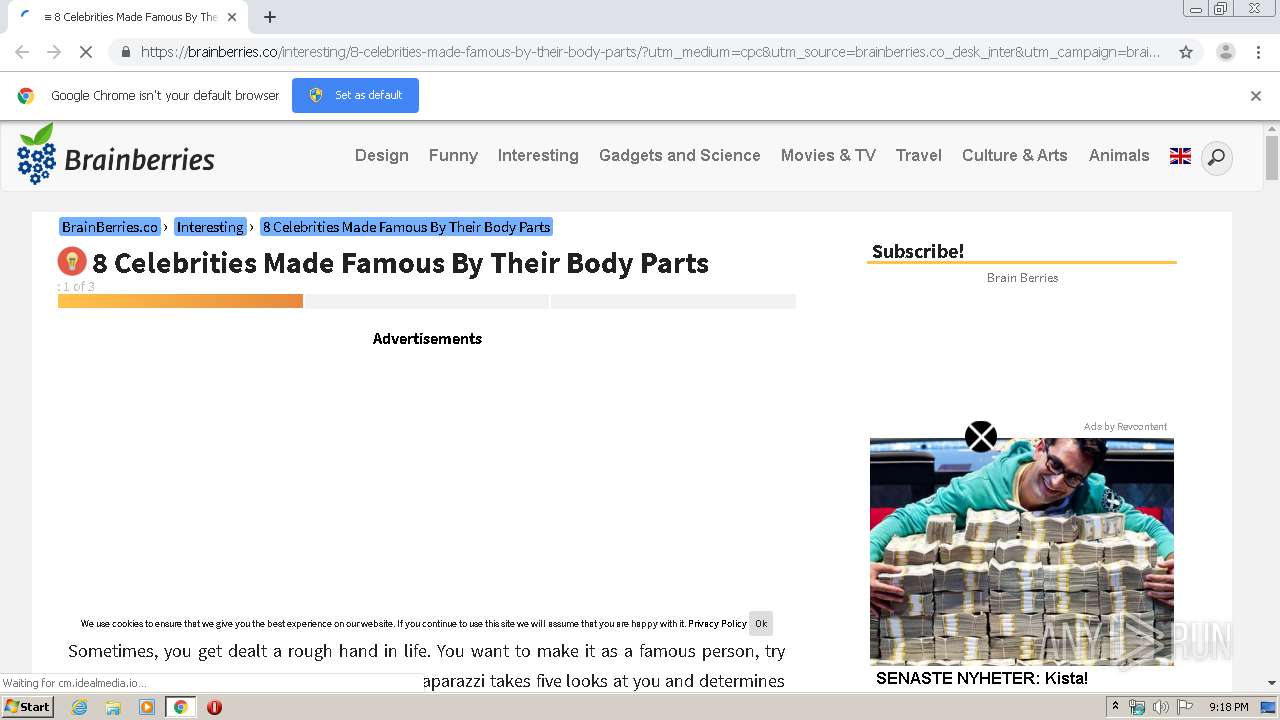Bookmark this page with star icon

tap(1186, 52)
